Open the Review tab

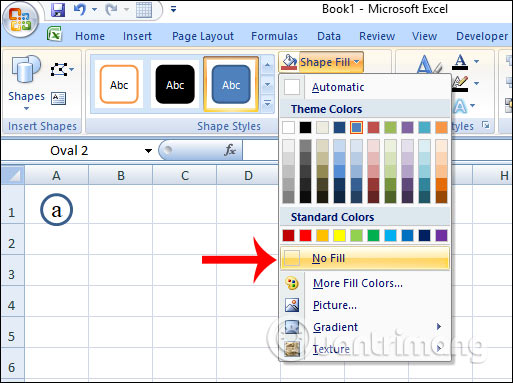[377, 36]
